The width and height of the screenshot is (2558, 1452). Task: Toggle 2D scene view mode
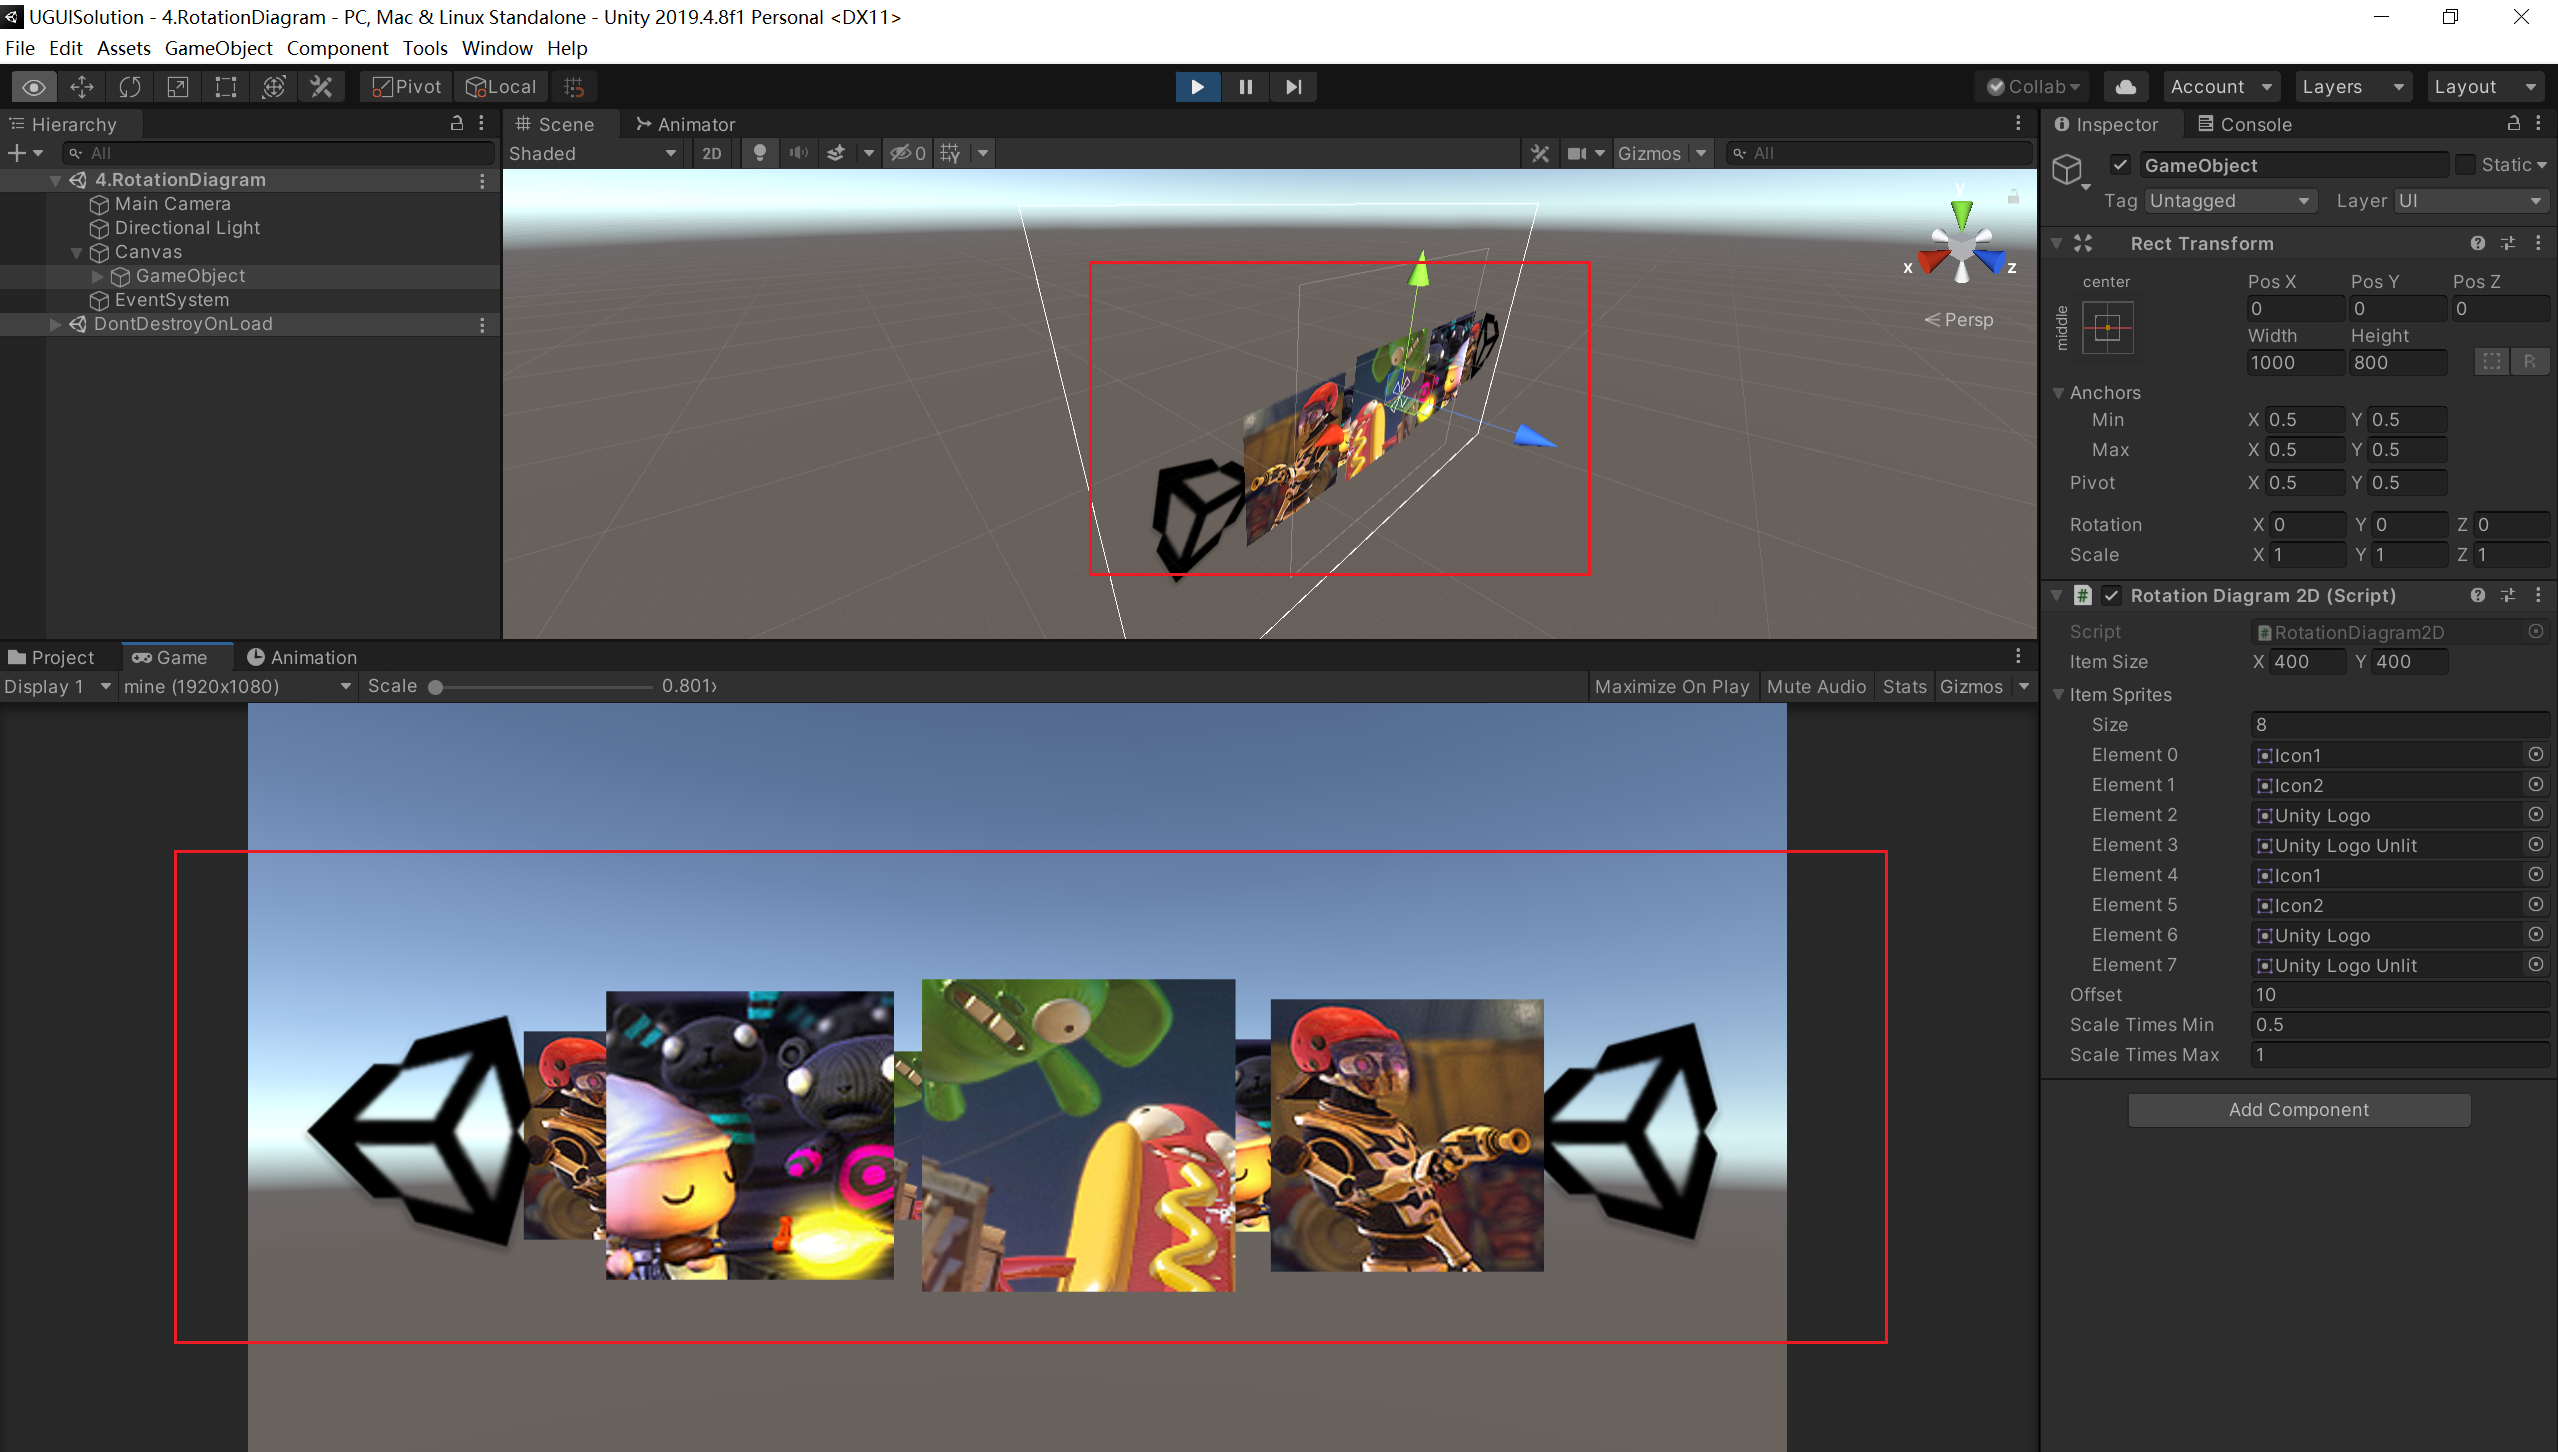click(712, 153)
